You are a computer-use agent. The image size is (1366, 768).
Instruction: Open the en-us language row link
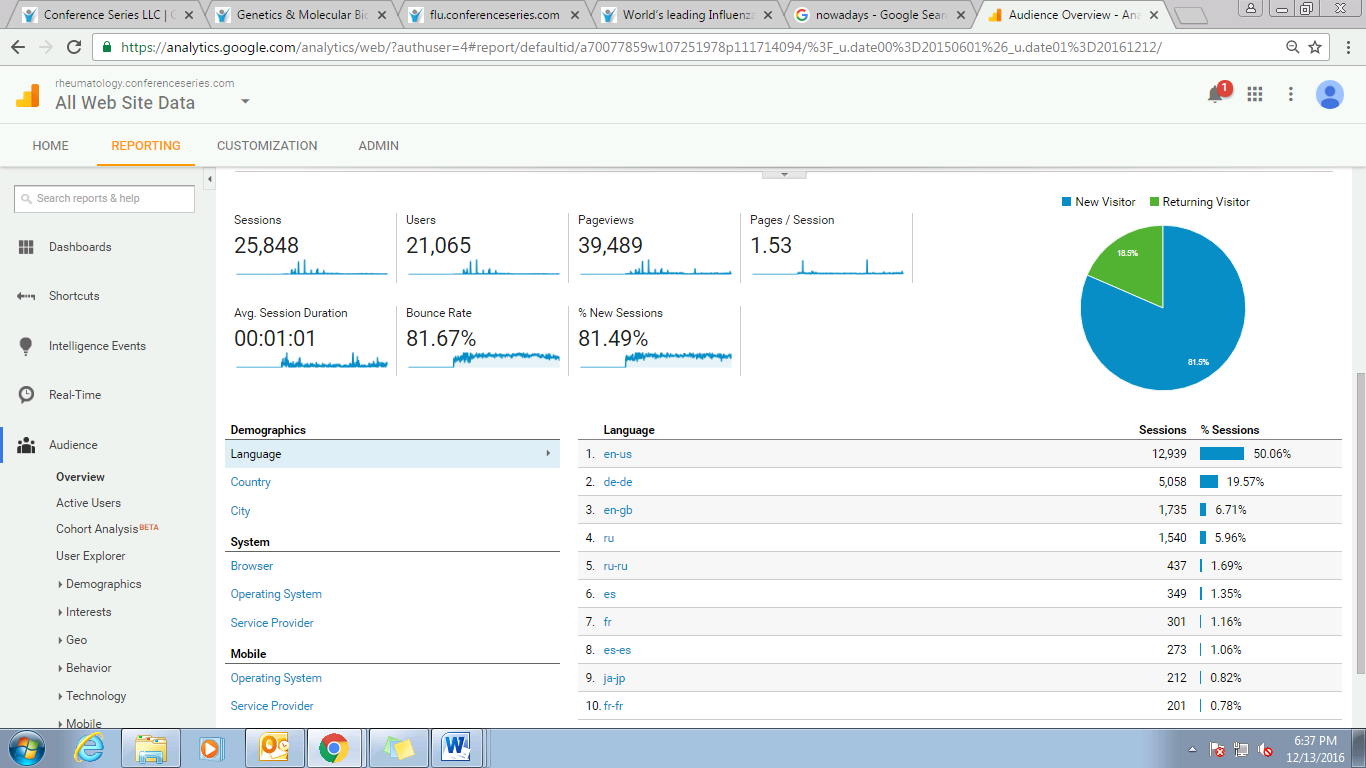click(x=617, y=454)
